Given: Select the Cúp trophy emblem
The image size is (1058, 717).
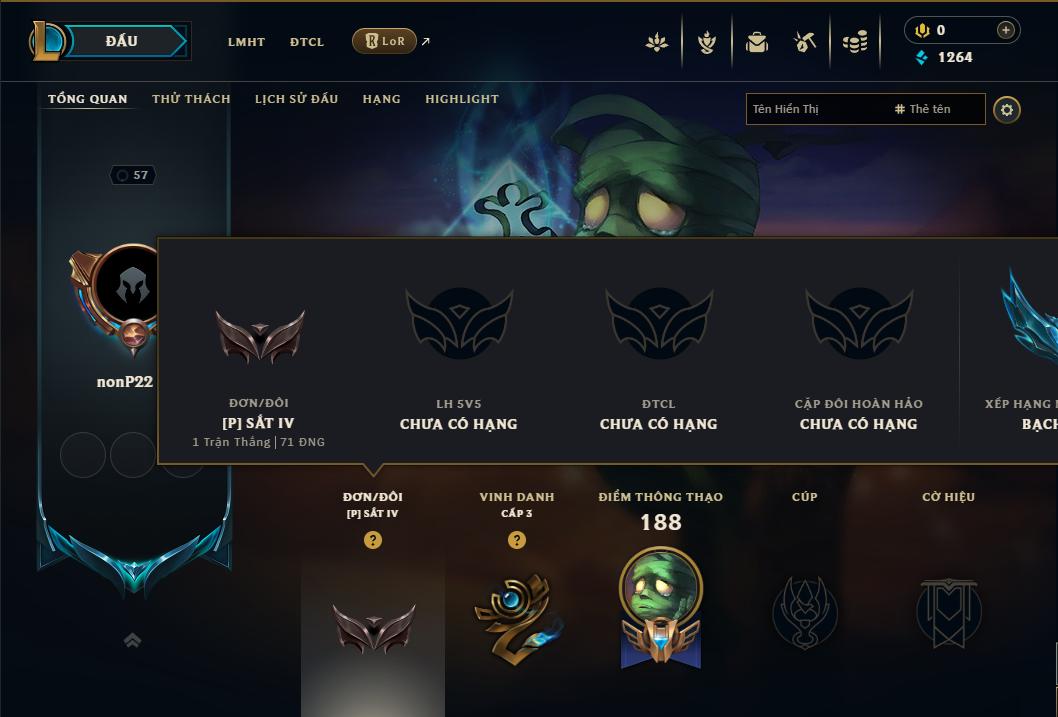Looking at the screenshot, I should (804, 612).
